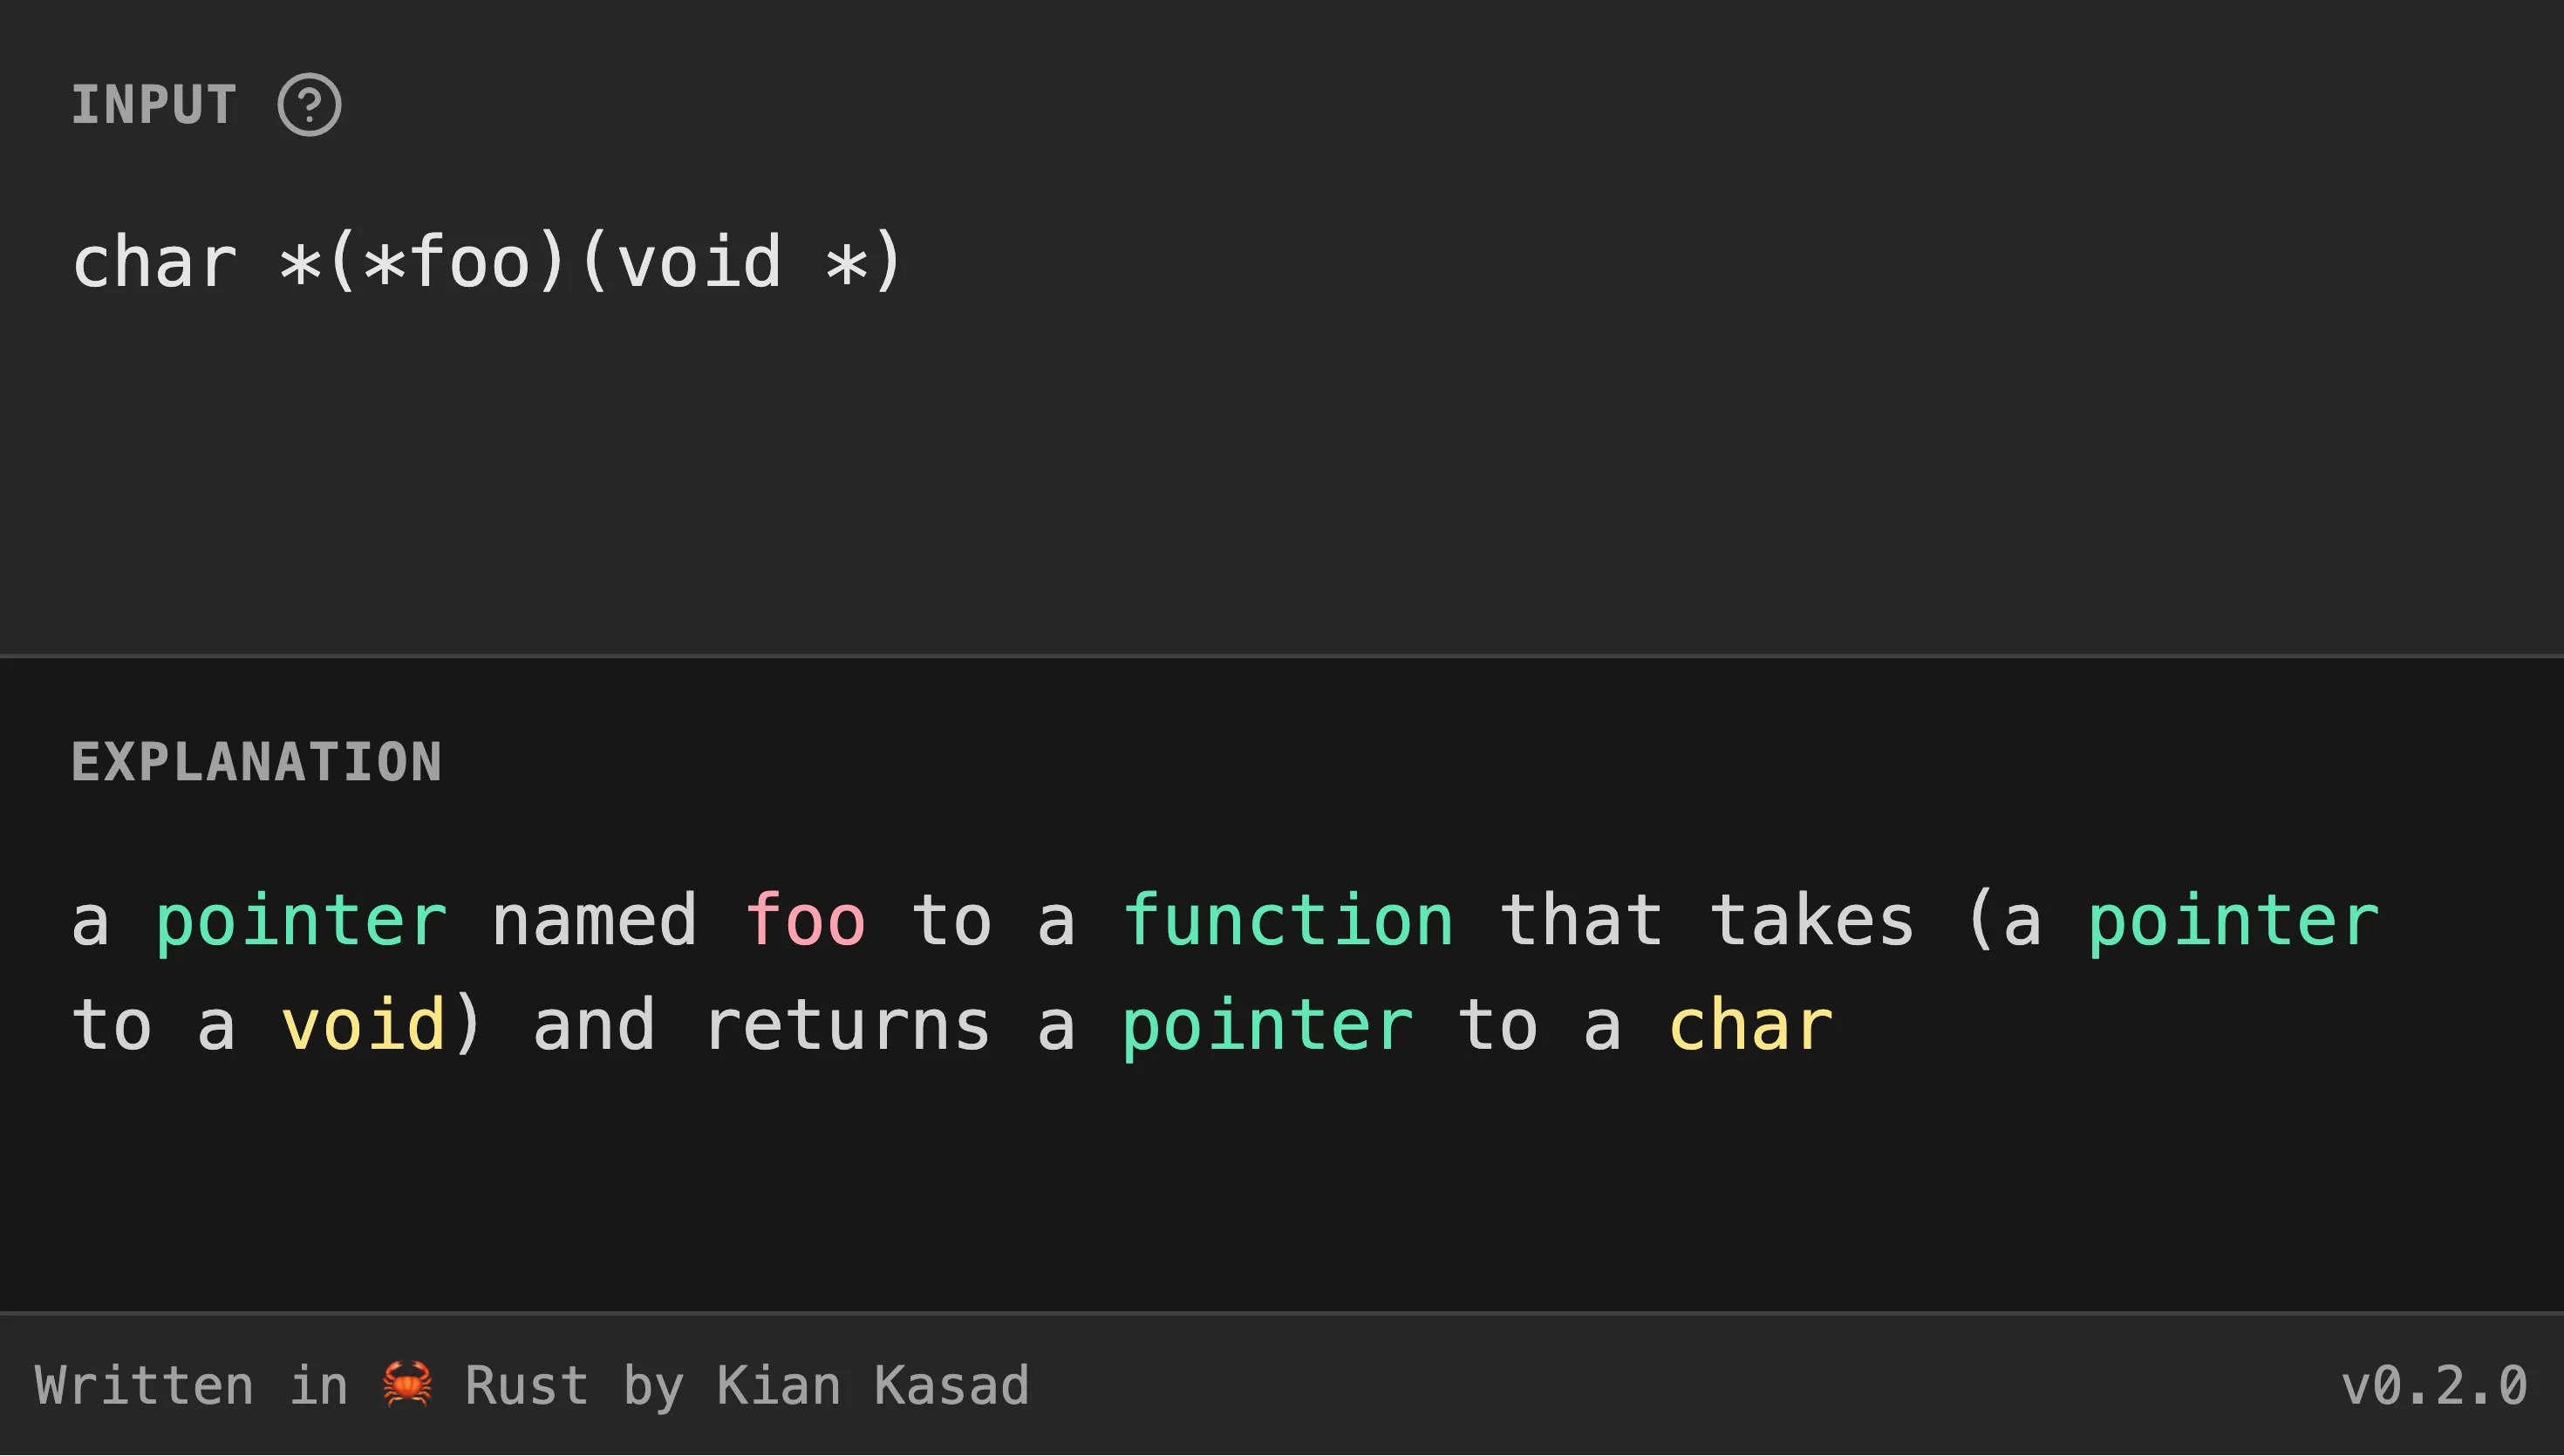2564x1456 pixels.
Task: Click the help question-mark icon beside INPUT
Action: (x=309, y=105)
